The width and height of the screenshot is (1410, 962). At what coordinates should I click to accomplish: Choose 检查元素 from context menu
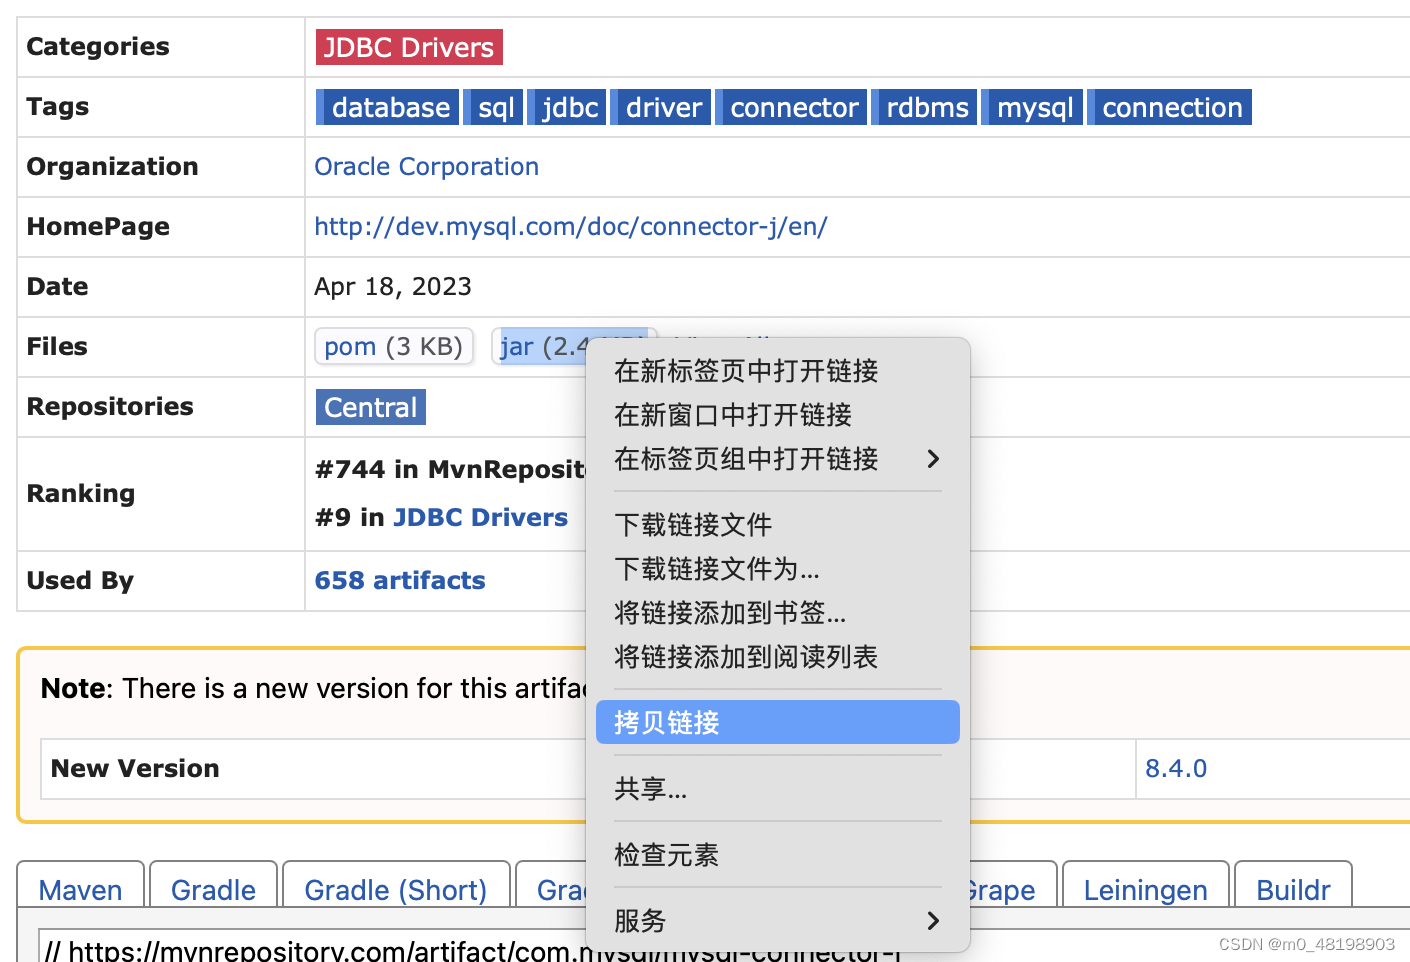(x=777, y=855)
